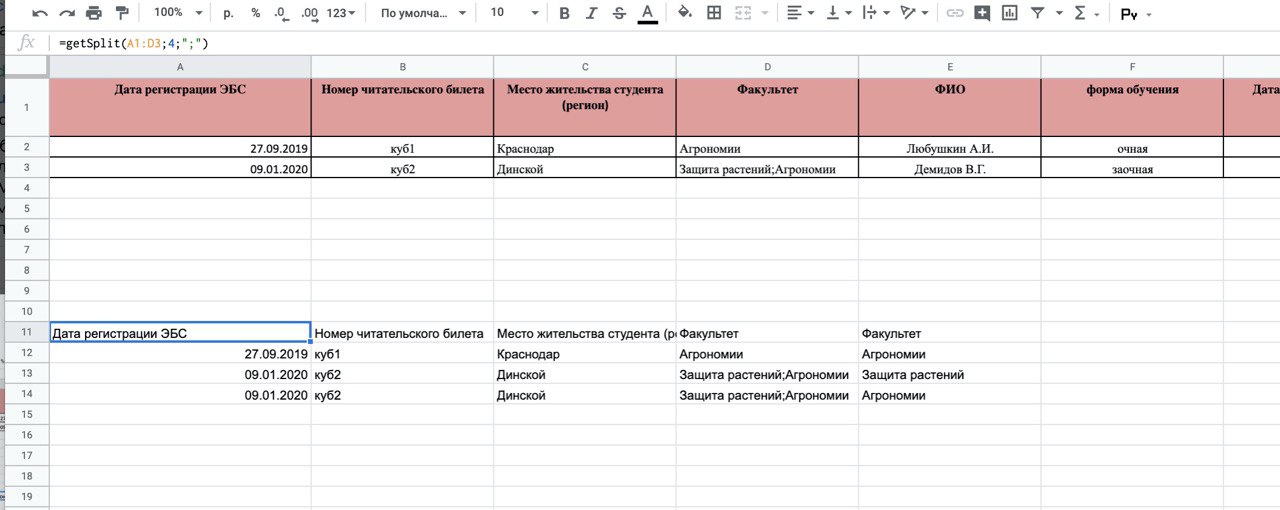This screenshot has height=510, width=1280.
Task: Select cell 'Динской' in row 14
Action: [x=585, y=395]
